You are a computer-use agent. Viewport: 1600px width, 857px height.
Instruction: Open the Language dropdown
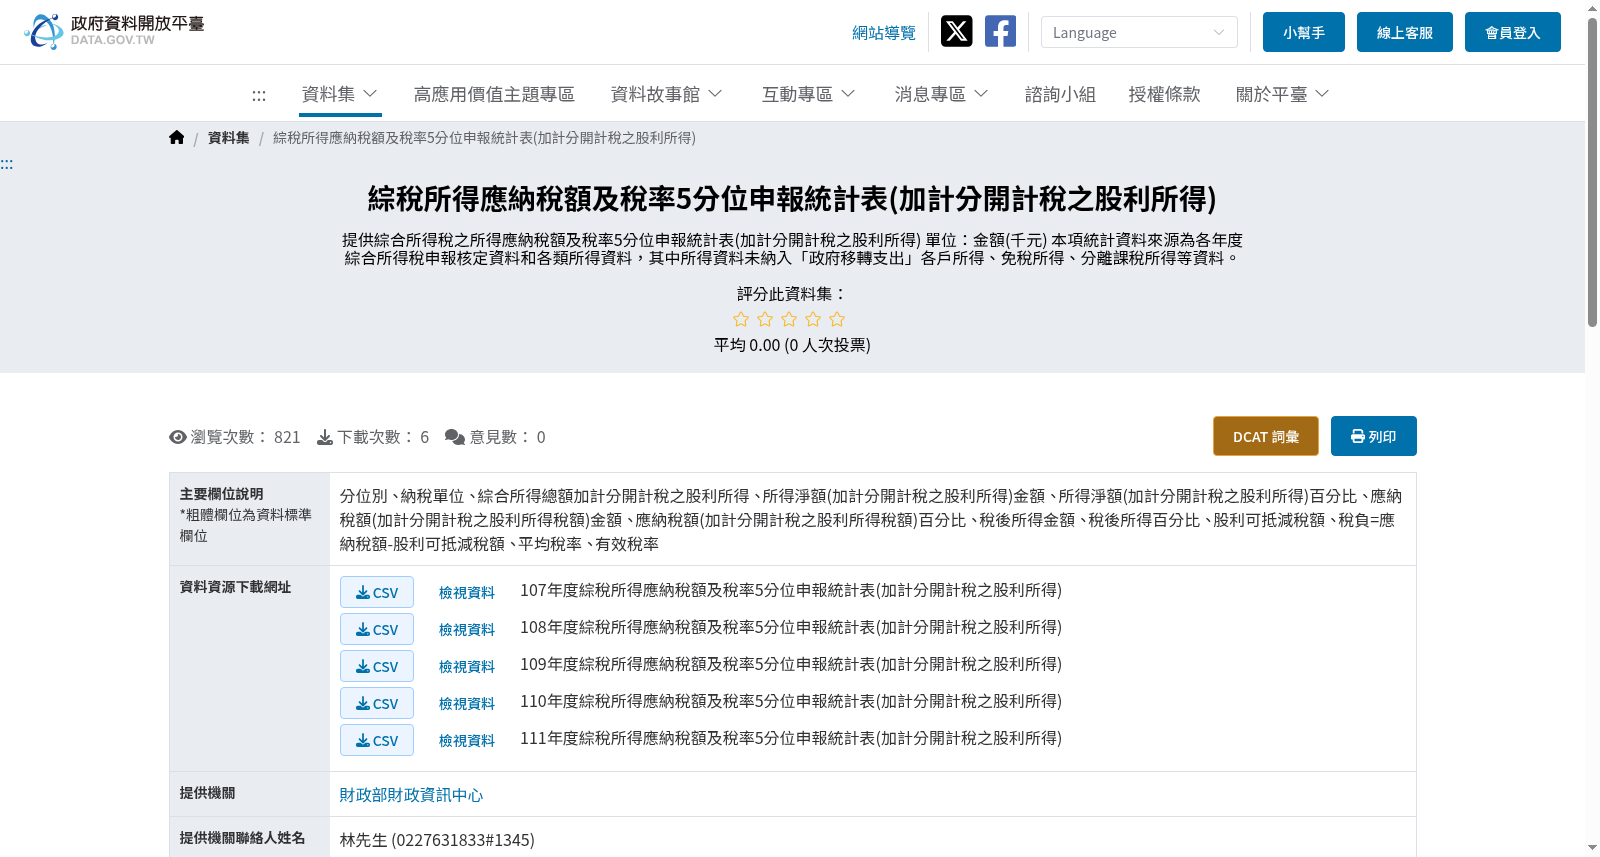coord(1139,32)
